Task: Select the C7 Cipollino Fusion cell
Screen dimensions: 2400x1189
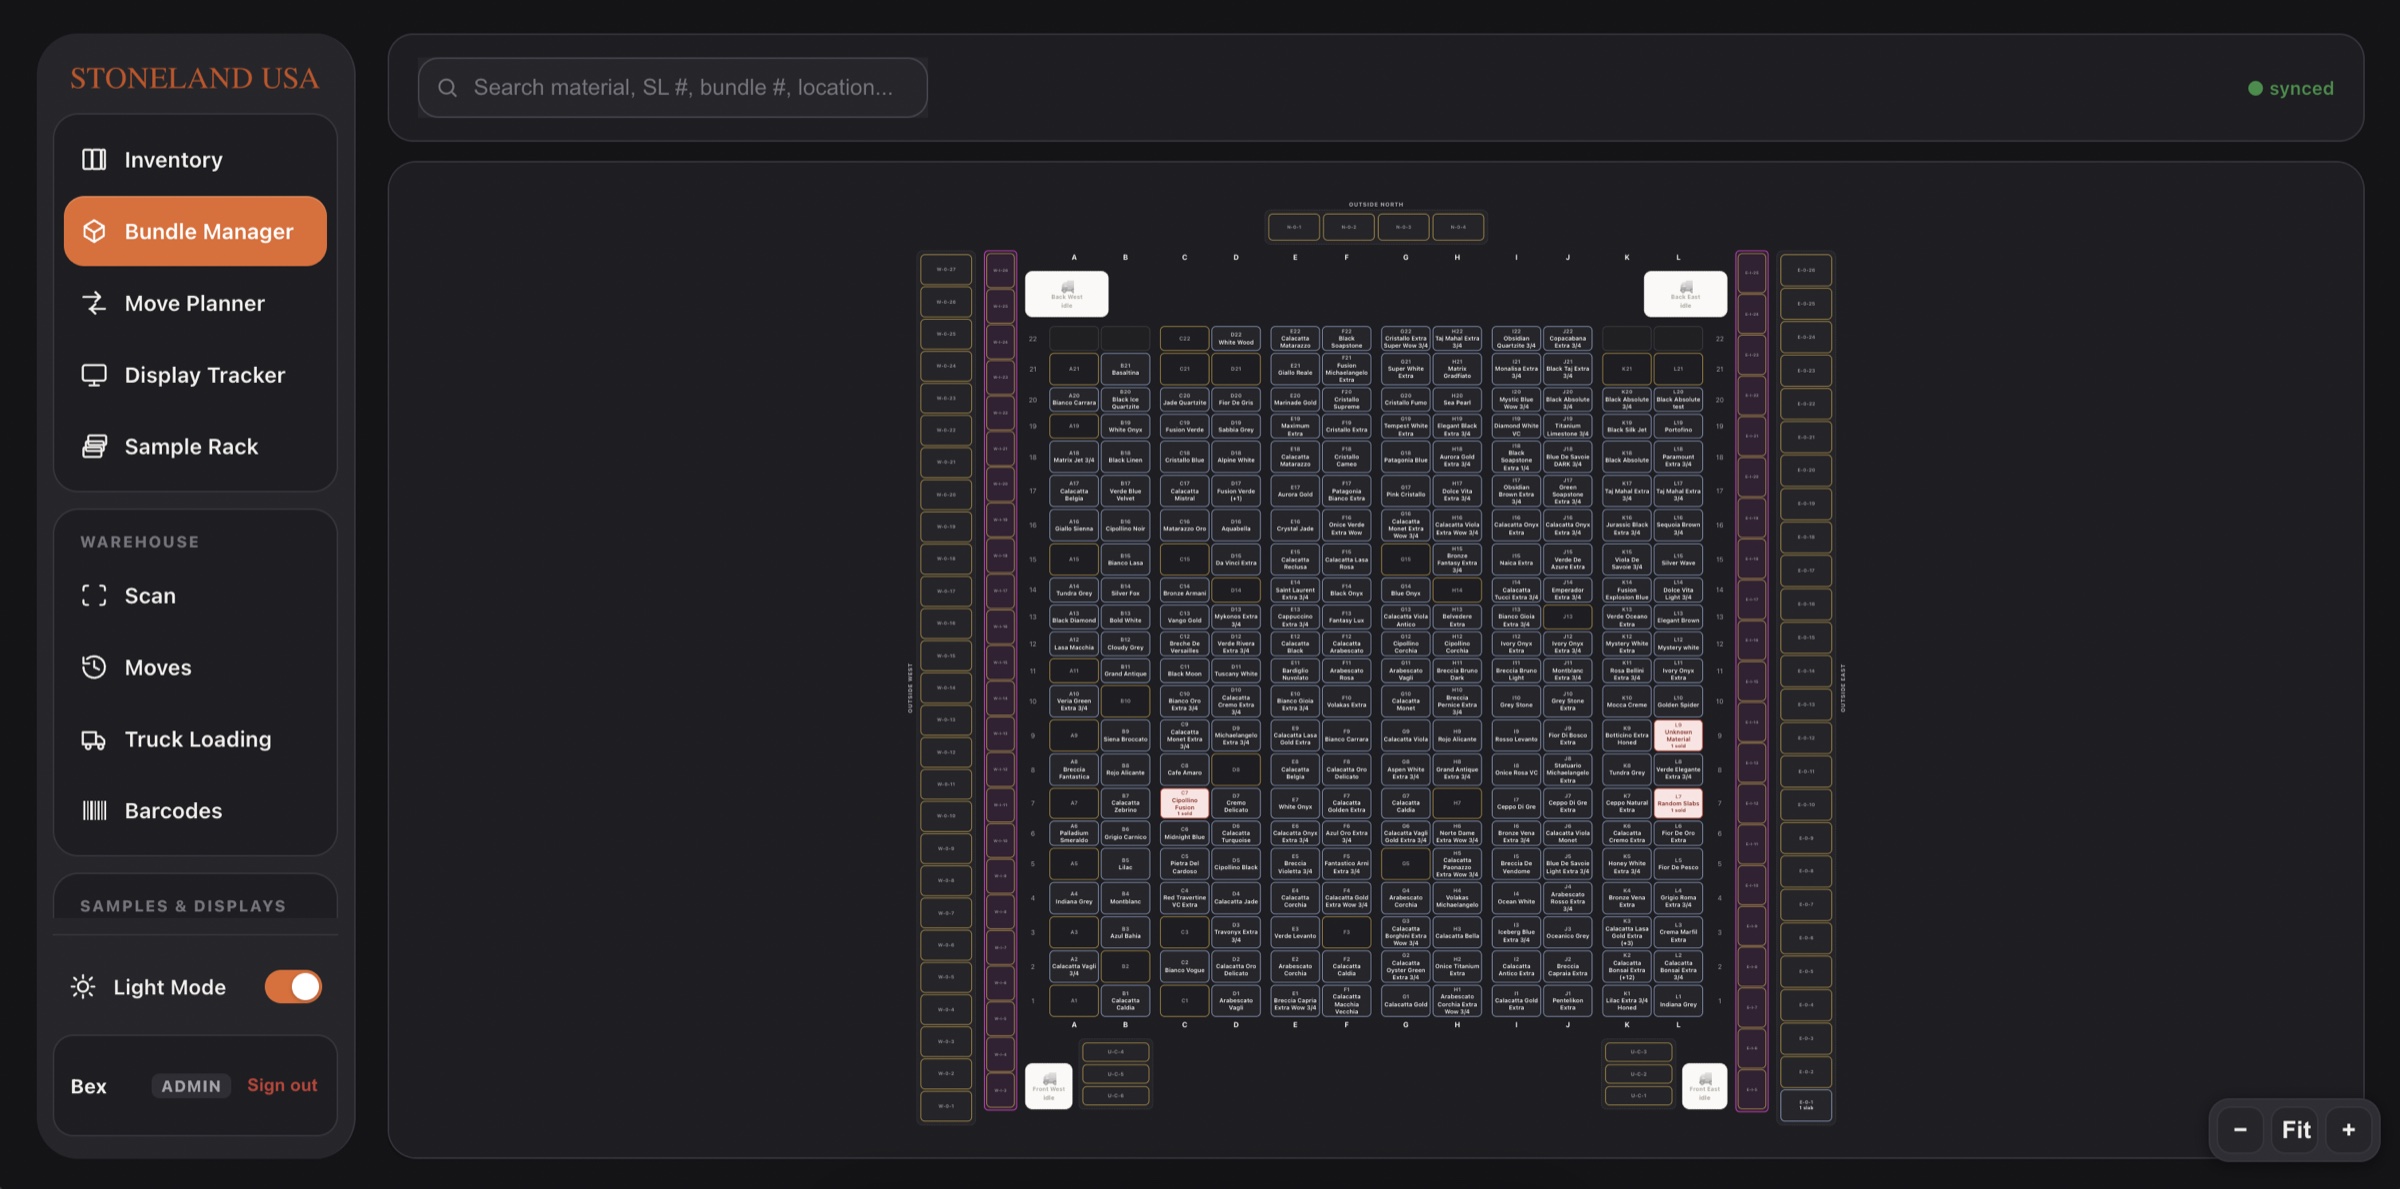Action: pos(1185,803)
